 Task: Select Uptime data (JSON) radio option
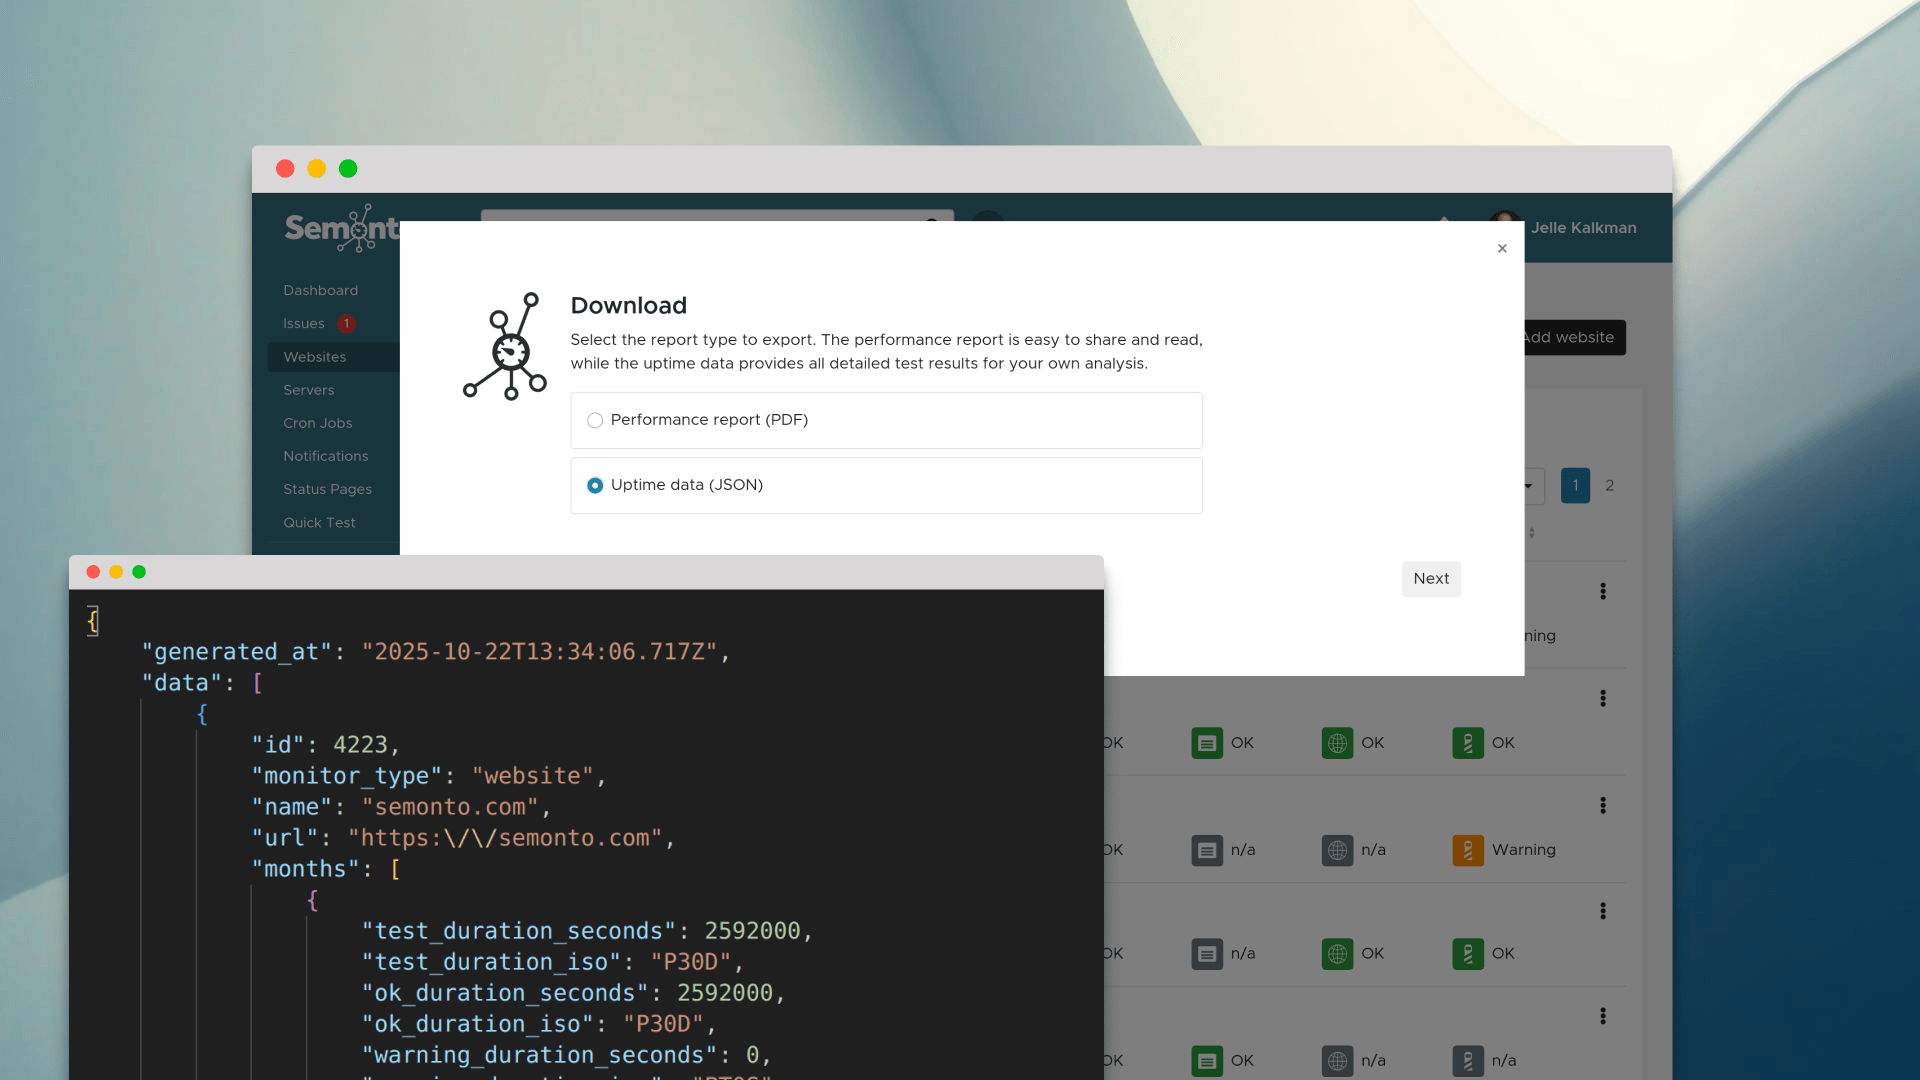595,485
